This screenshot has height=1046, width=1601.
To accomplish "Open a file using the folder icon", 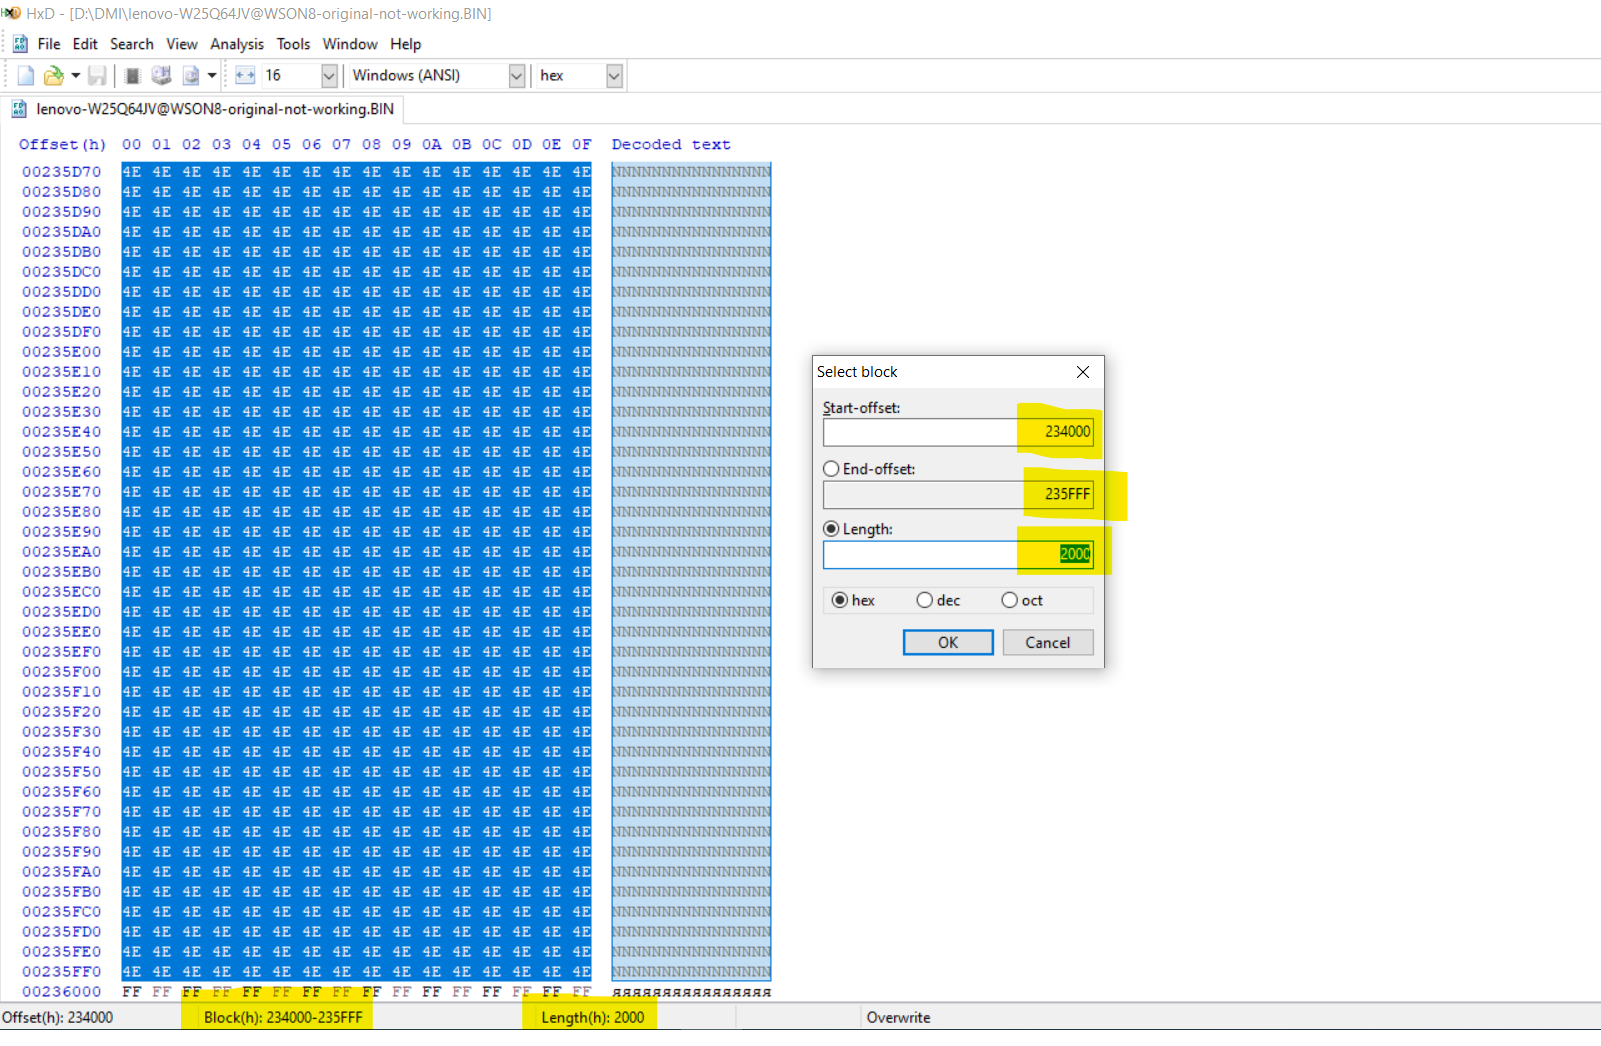I will pos(53,76).
